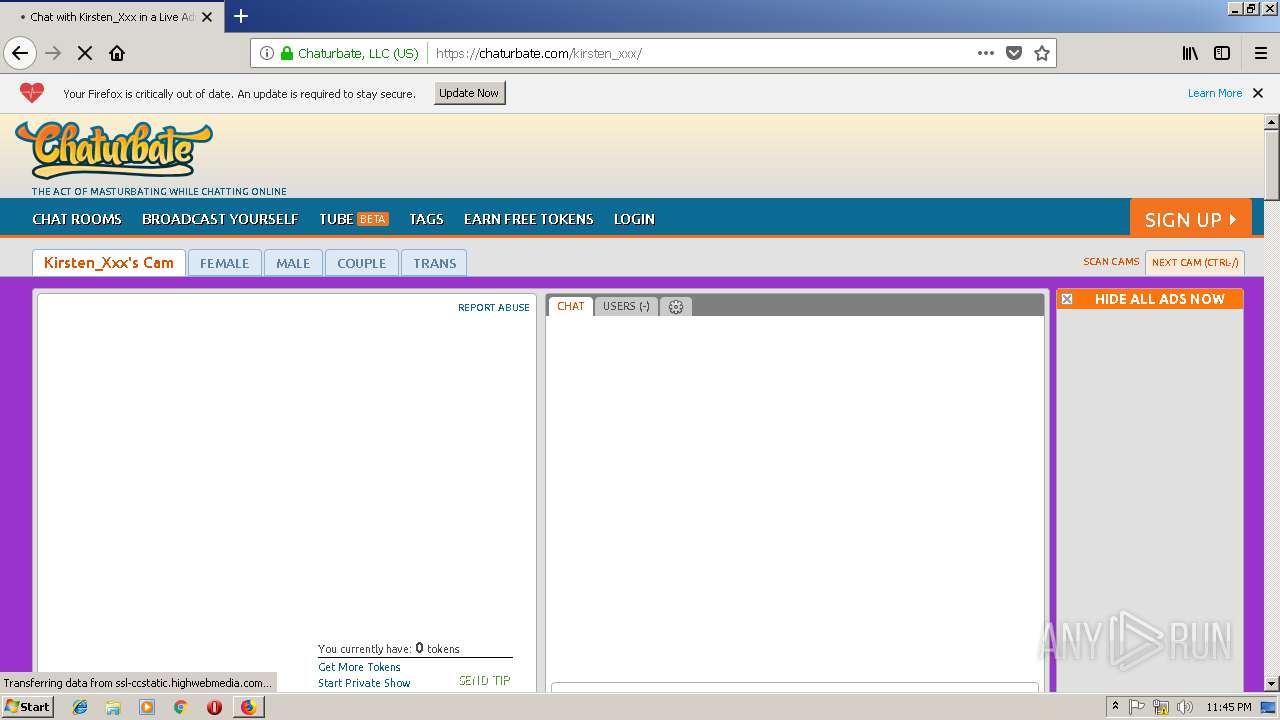Launch Internet Explorer from taskbar

80,707
